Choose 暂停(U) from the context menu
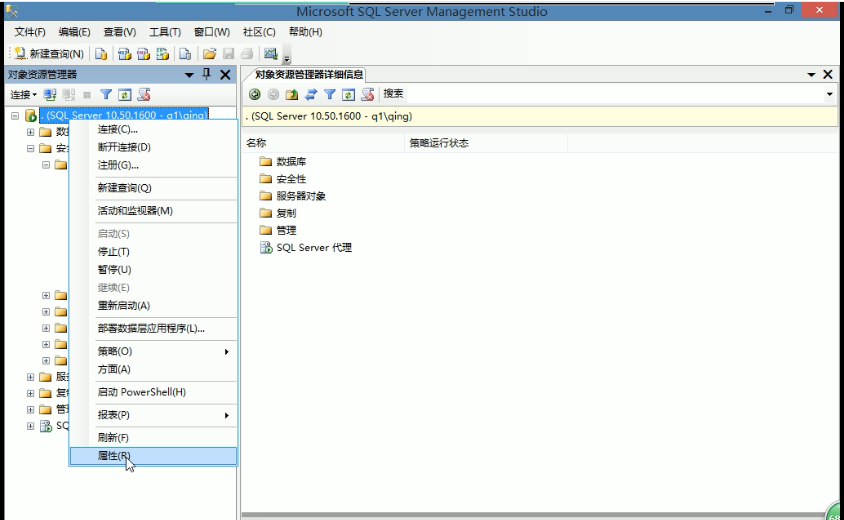 [153, 270]
